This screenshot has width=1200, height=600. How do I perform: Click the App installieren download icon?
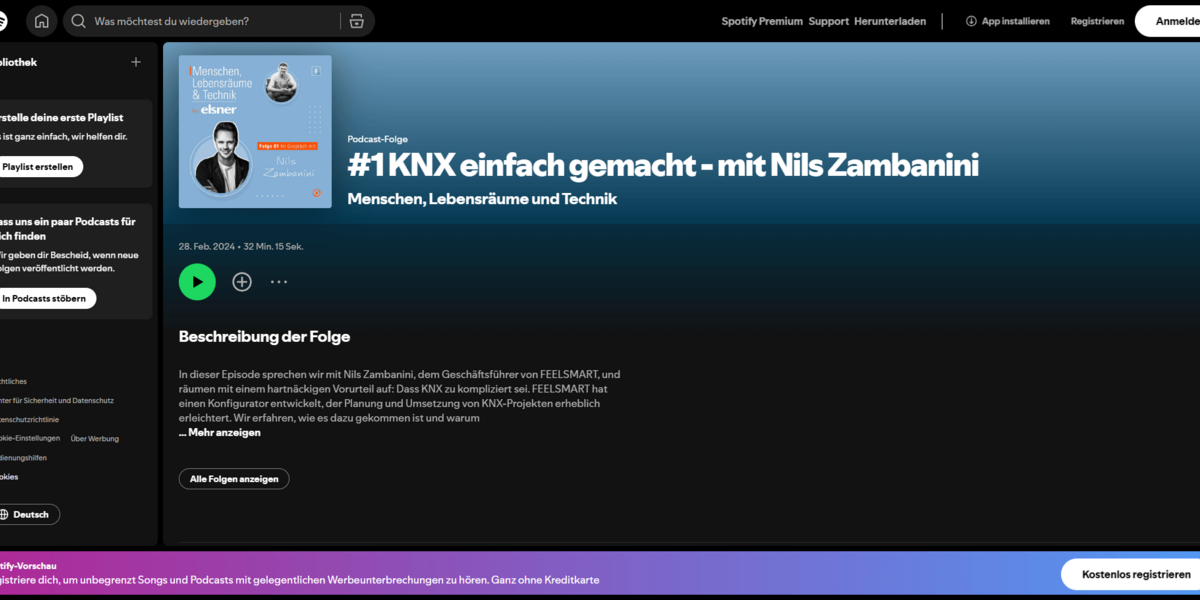pyautogui.click(x=971, y=21)
